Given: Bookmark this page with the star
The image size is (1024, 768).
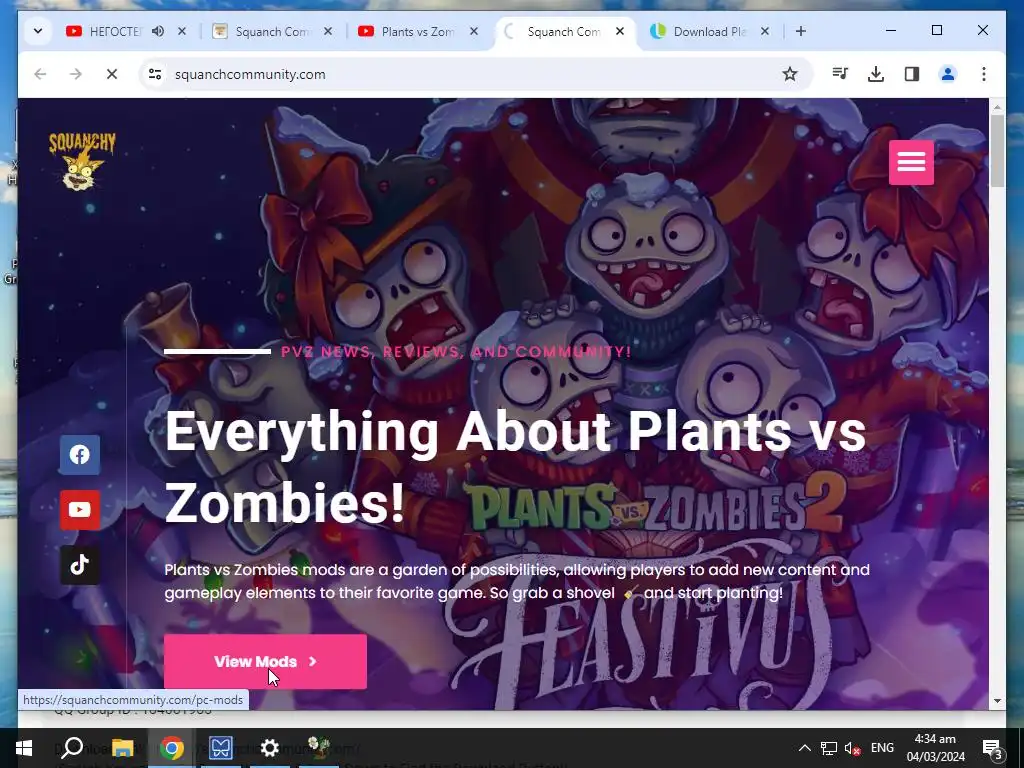Looking at the screenshot, I should (790, 74).
